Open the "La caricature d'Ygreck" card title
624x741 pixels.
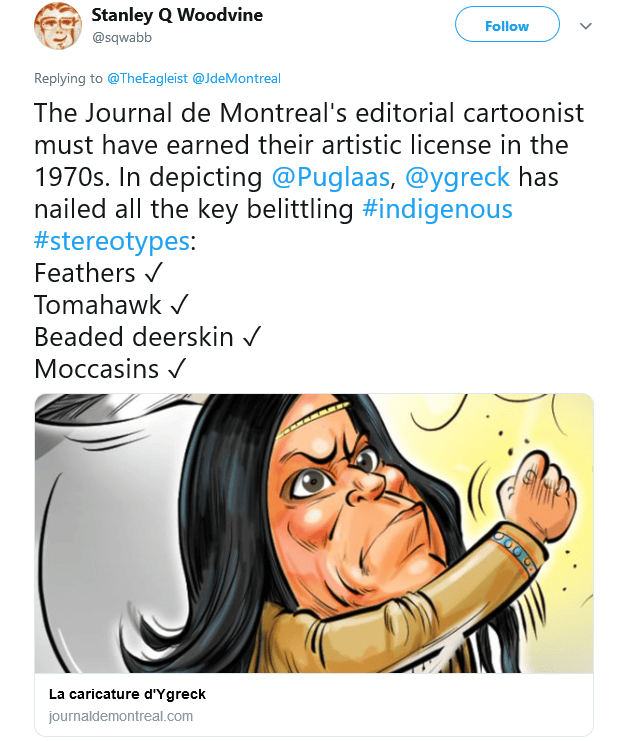tap(127, 694)
